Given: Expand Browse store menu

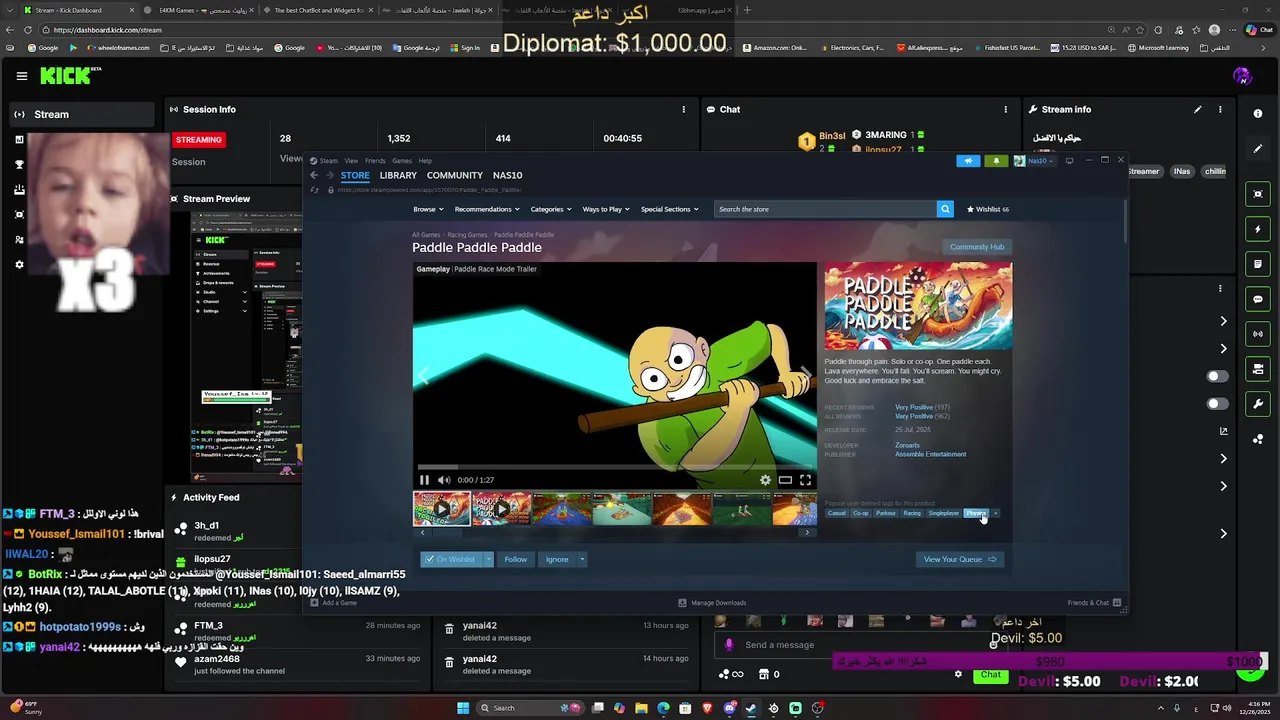Looking at the screenshot, I should tap(428, 209).
